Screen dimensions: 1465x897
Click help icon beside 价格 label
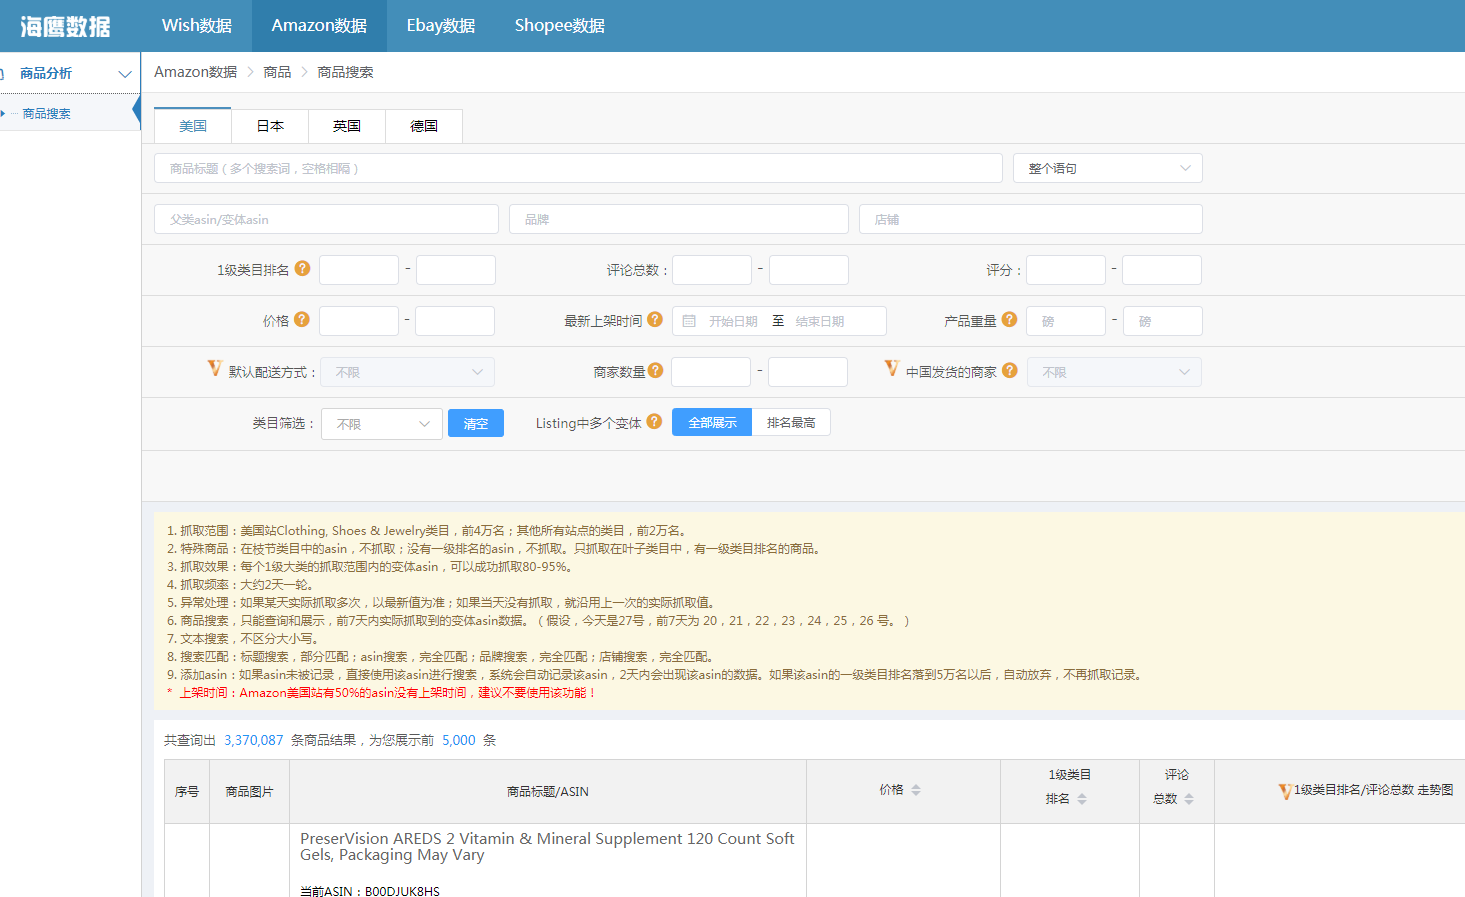click(301, 319)
